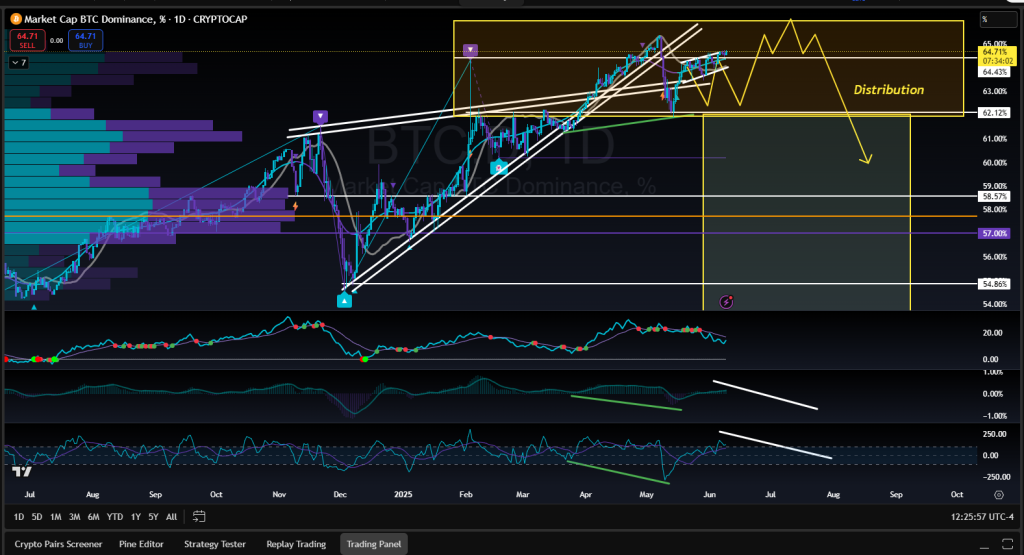Set range to 5D
The height and width of the screenshot is (555, 1024).
[x=37, y=516]
